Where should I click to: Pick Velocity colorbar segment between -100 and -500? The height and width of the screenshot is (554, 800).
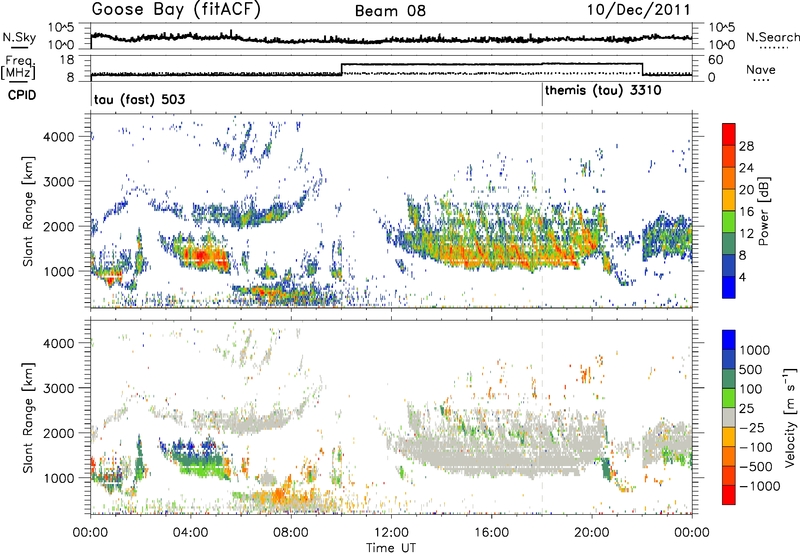[729, 456]
